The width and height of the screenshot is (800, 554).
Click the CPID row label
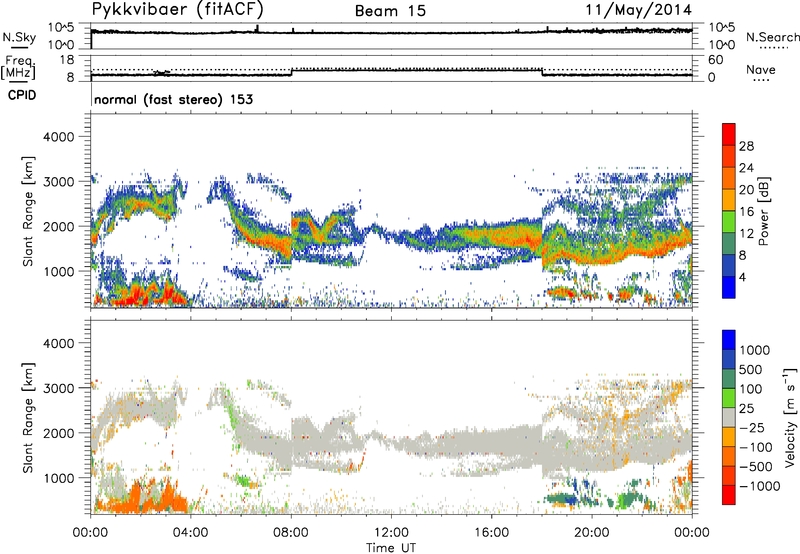(x=22, y=95)
